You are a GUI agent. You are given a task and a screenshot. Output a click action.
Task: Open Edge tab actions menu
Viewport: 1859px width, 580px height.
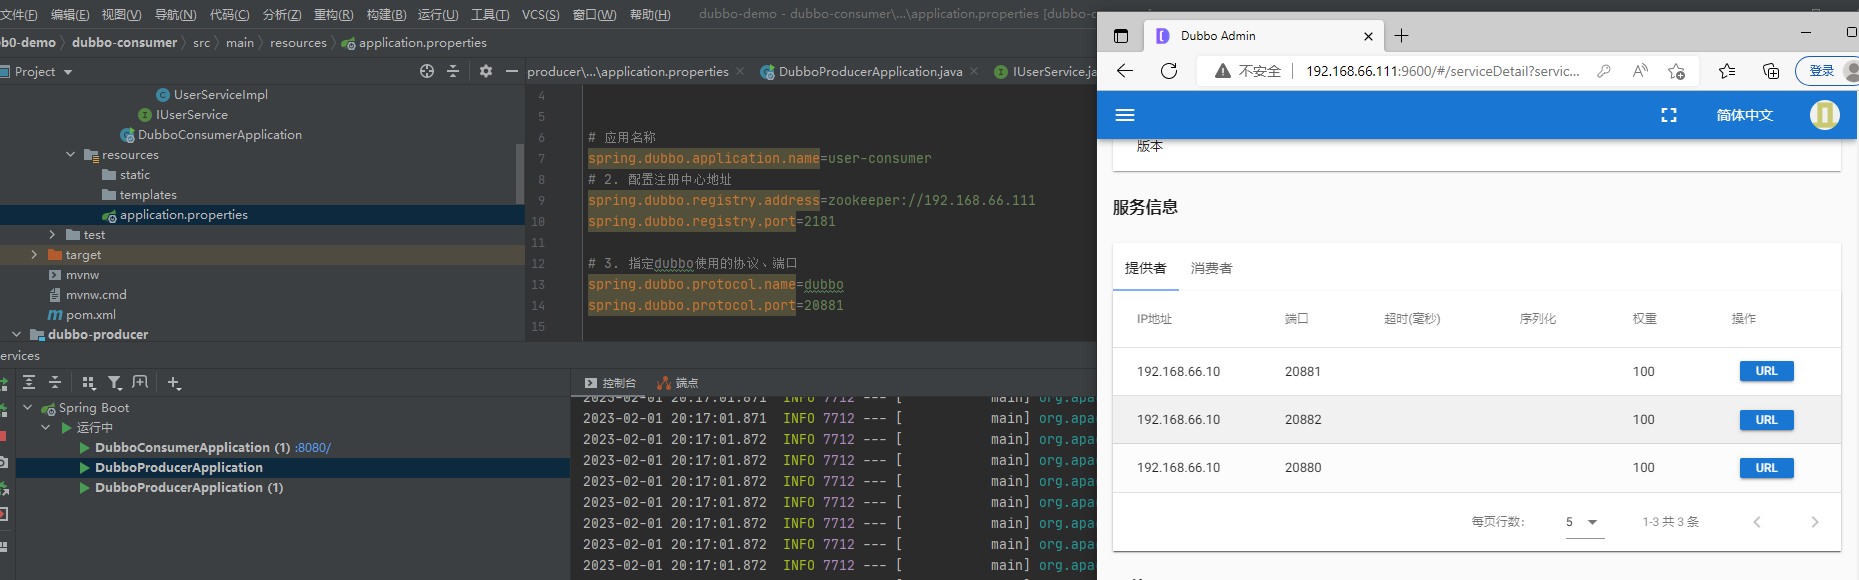coord(1121,36)
